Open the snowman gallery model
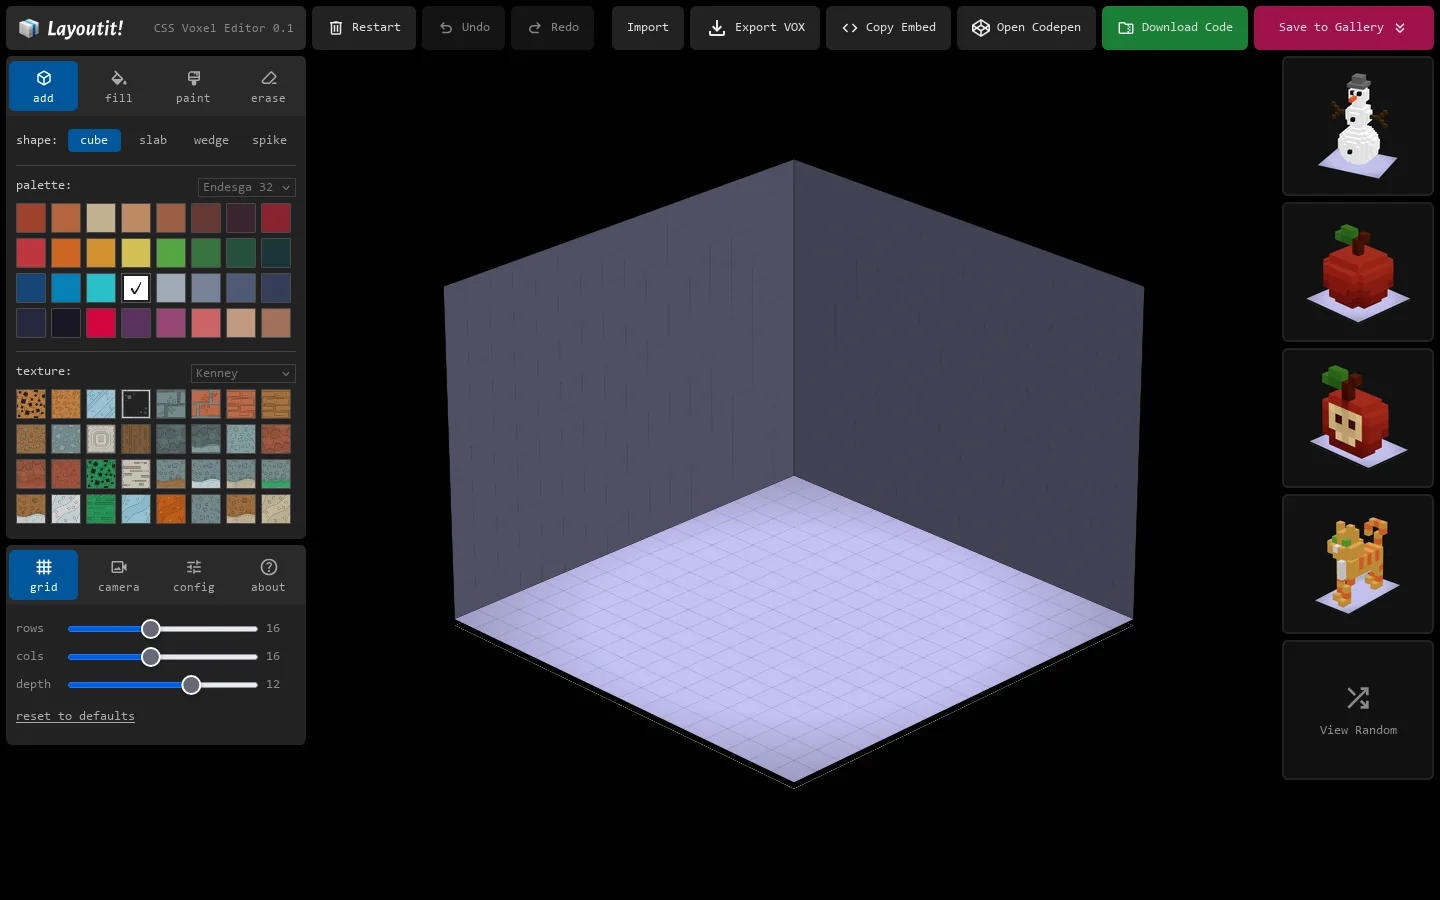1440x900 pixels. pos(1358,126)
